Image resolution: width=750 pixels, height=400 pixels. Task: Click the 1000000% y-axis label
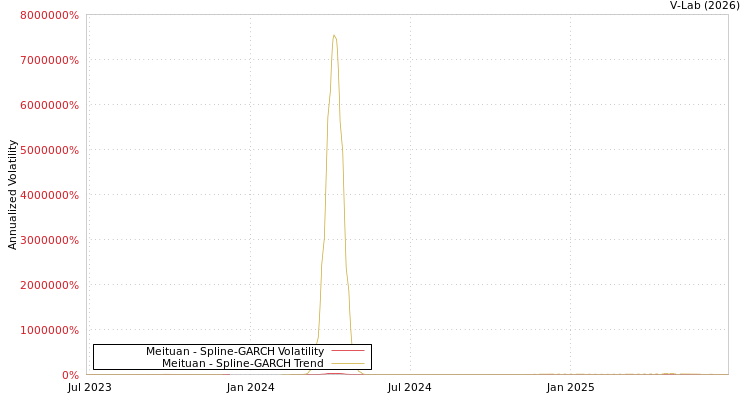(49, 330)
